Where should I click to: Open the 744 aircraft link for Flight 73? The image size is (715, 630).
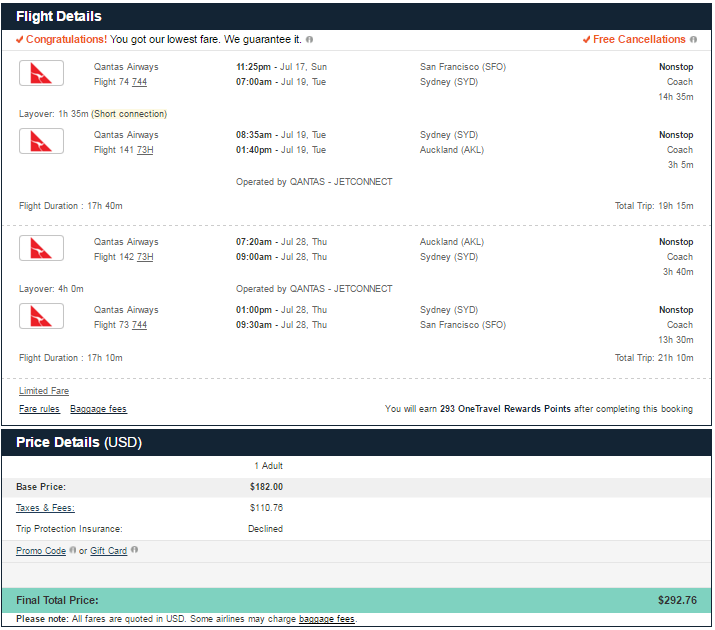click(x=140, y=325)
